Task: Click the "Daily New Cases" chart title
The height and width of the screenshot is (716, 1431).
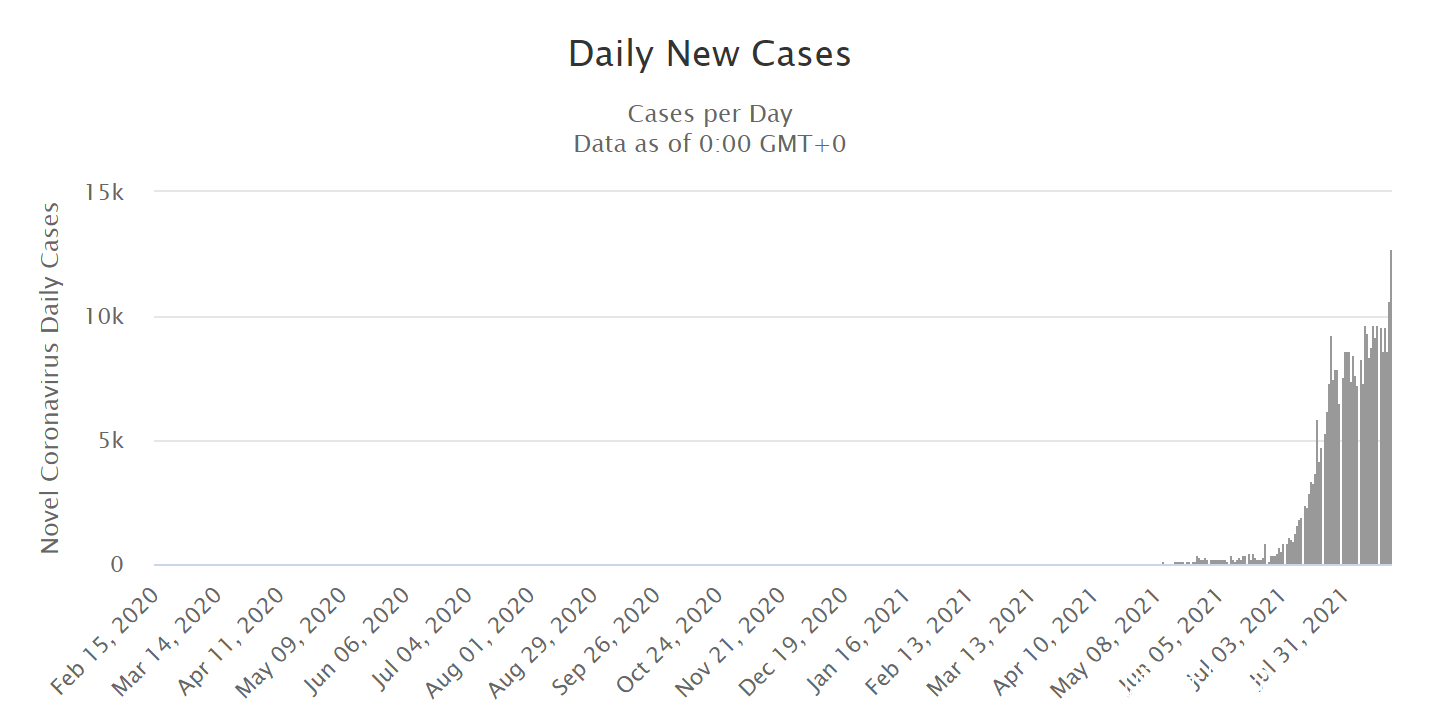Action: 709,54
